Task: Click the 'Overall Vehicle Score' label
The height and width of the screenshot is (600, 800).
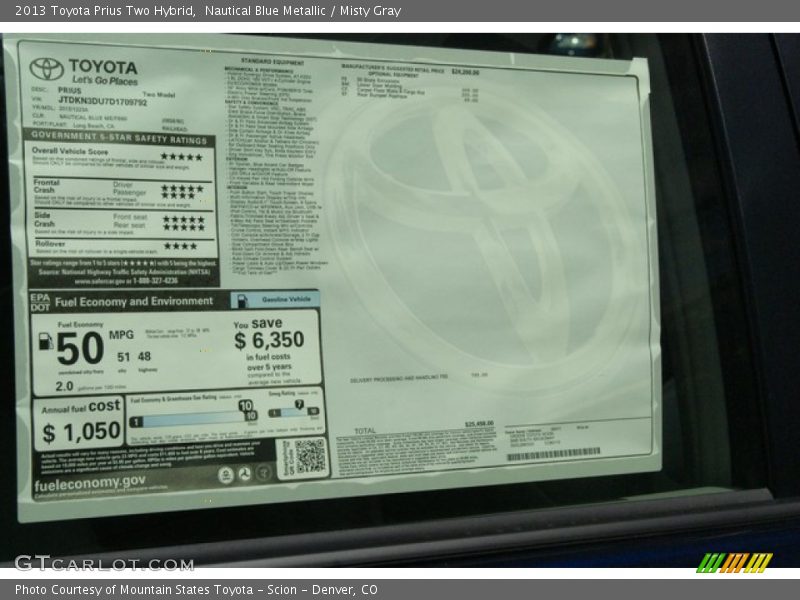Action: 70,151
